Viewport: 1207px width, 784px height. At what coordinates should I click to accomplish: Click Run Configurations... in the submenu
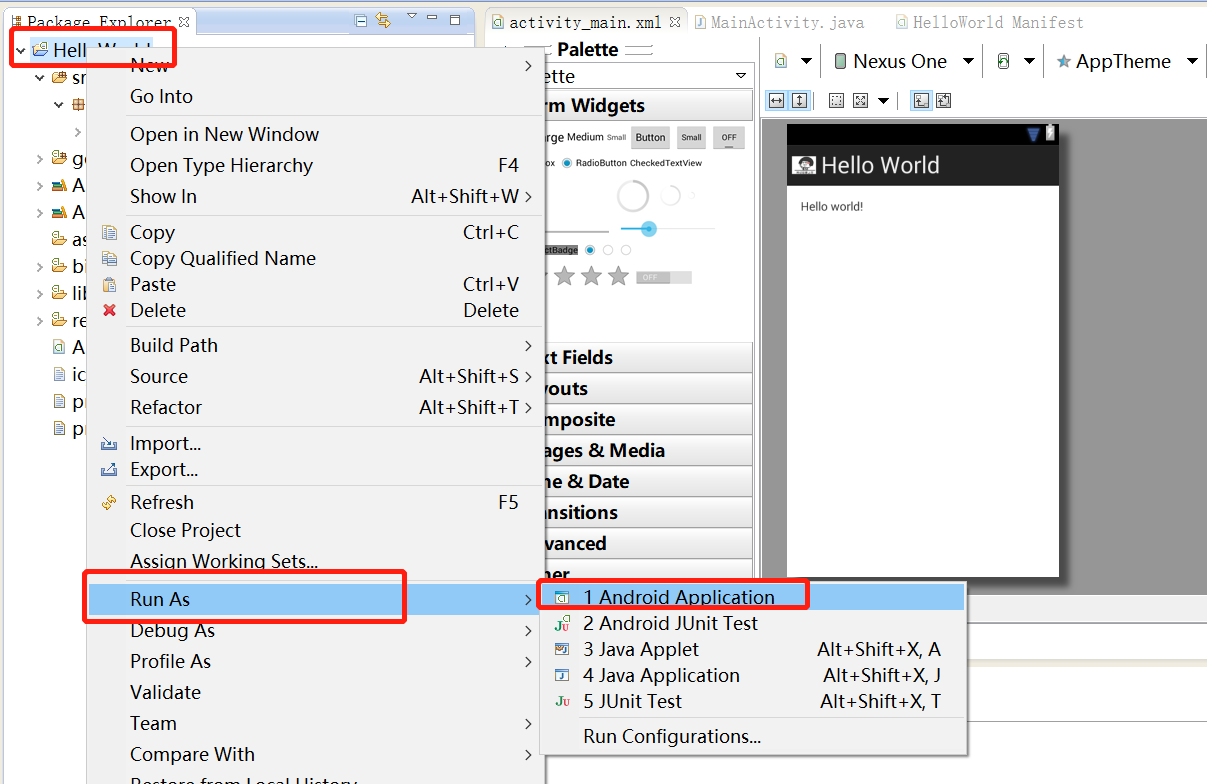click(x=752, y=736)
